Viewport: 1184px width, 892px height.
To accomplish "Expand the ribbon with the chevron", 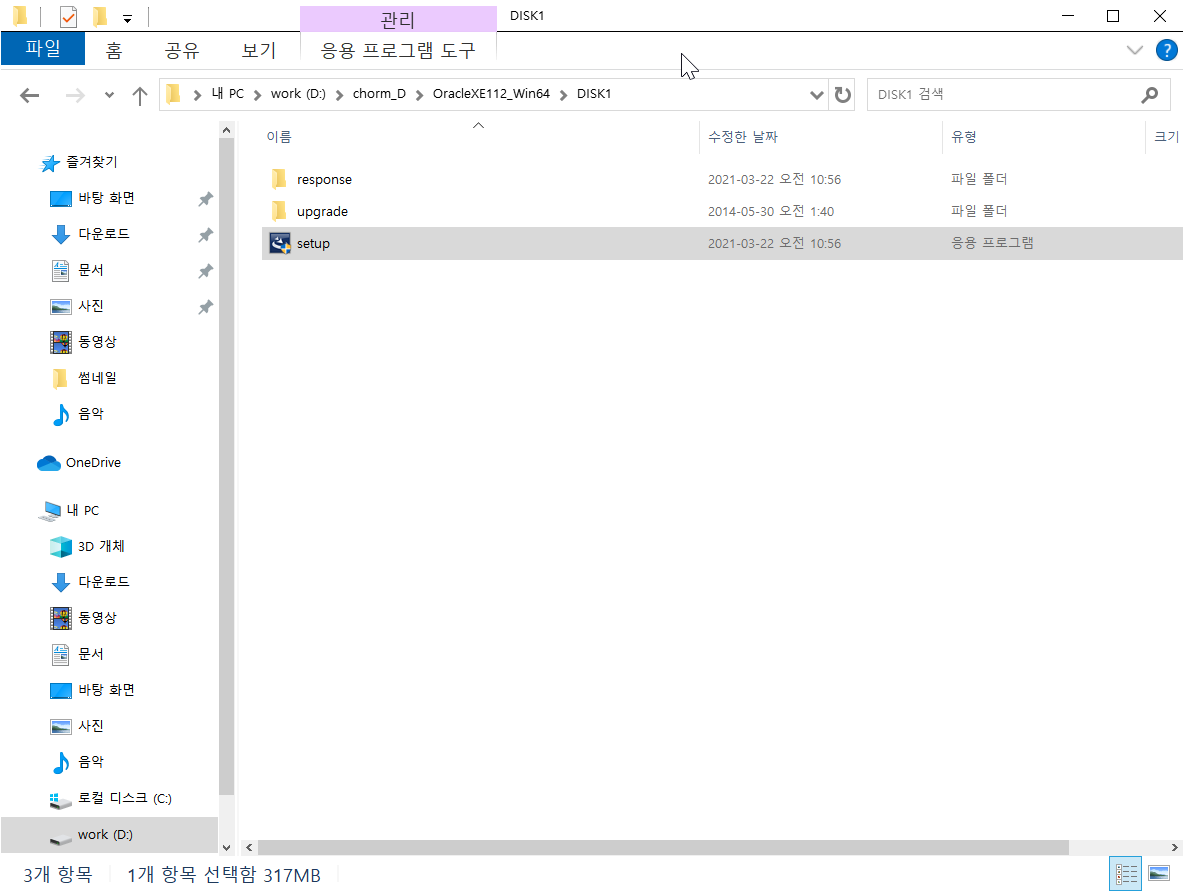I will coord(1134,51).
